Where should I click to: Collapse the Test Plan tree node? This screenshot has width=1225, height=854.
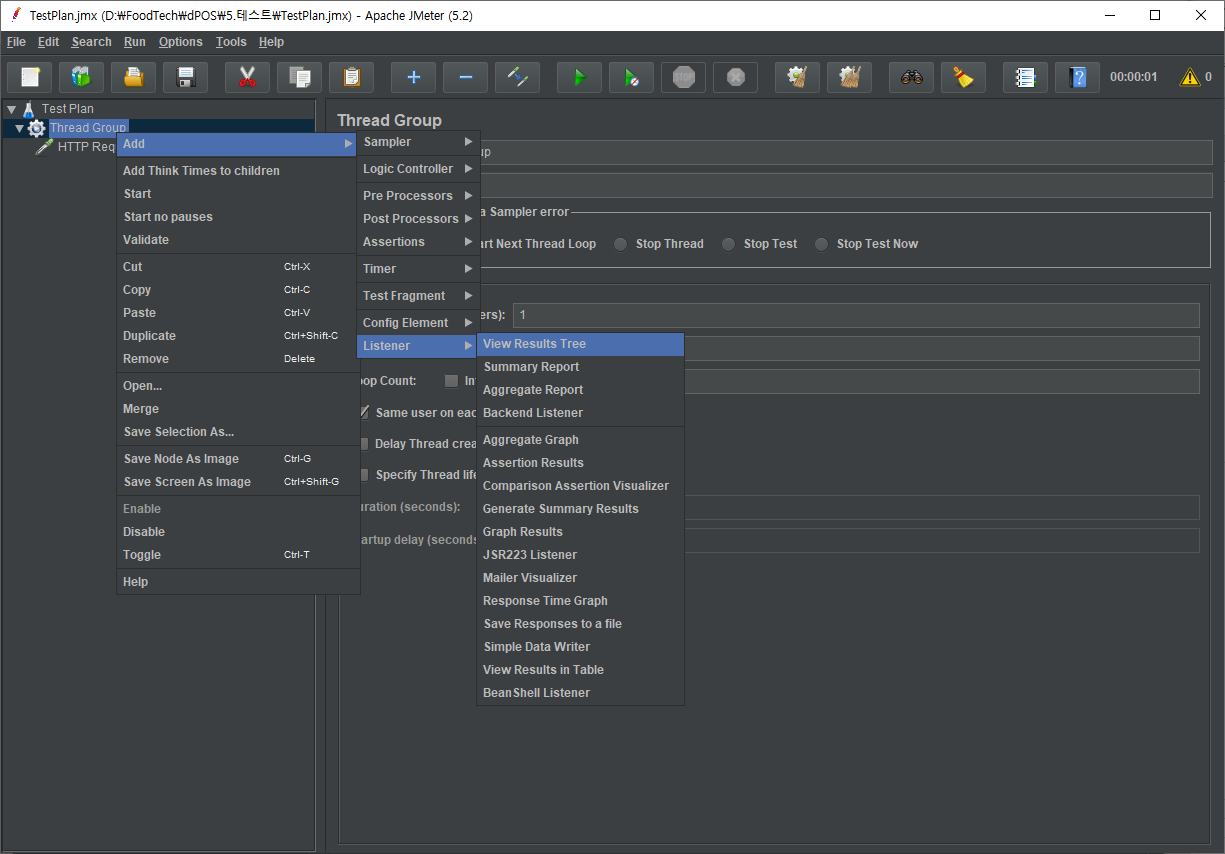pyautogui.click(x=11, y=109)
